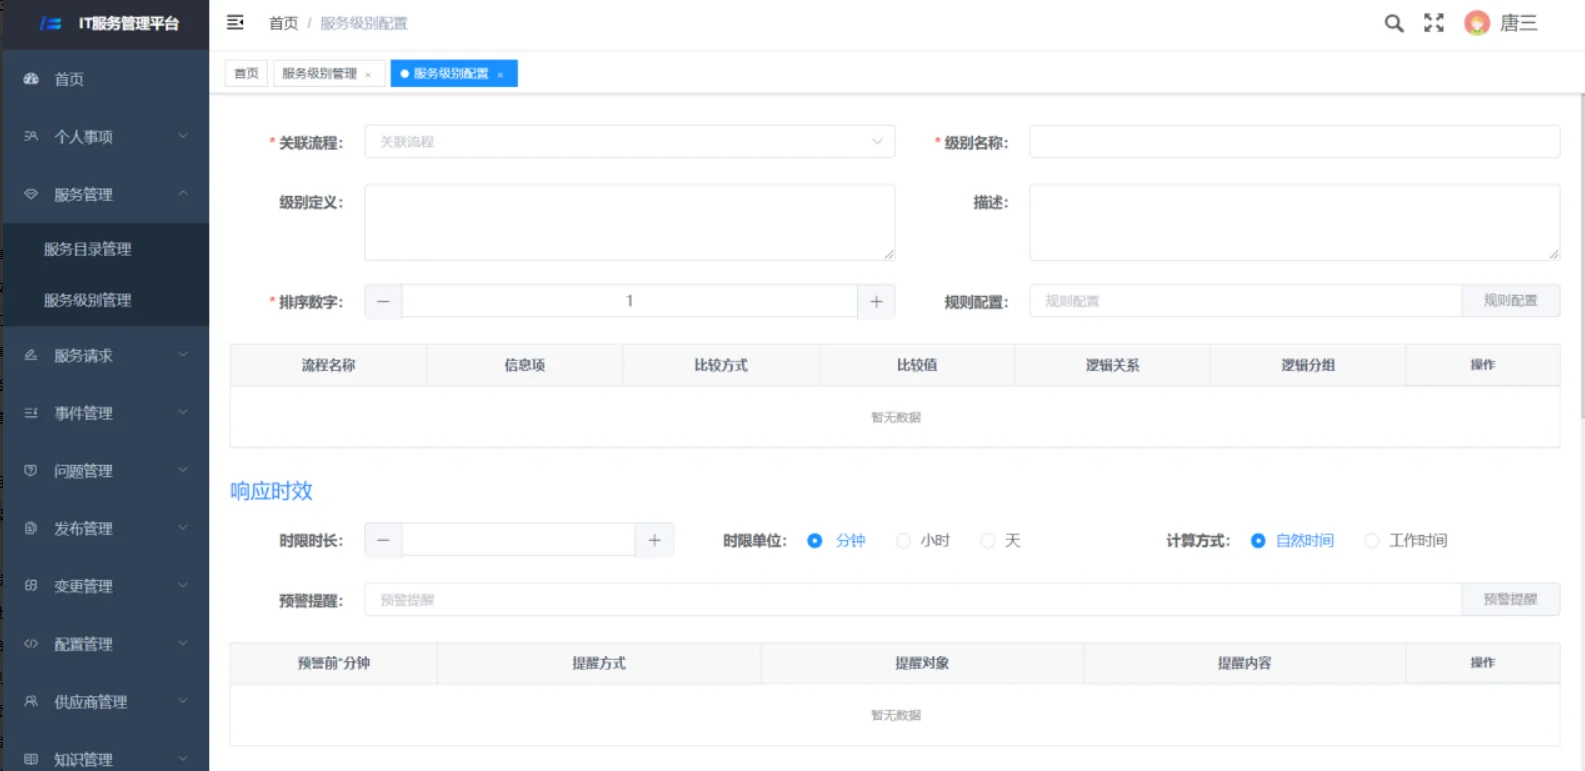
Task: Close the 服务级别配置 tab
Action: click(x=500, y=74)
